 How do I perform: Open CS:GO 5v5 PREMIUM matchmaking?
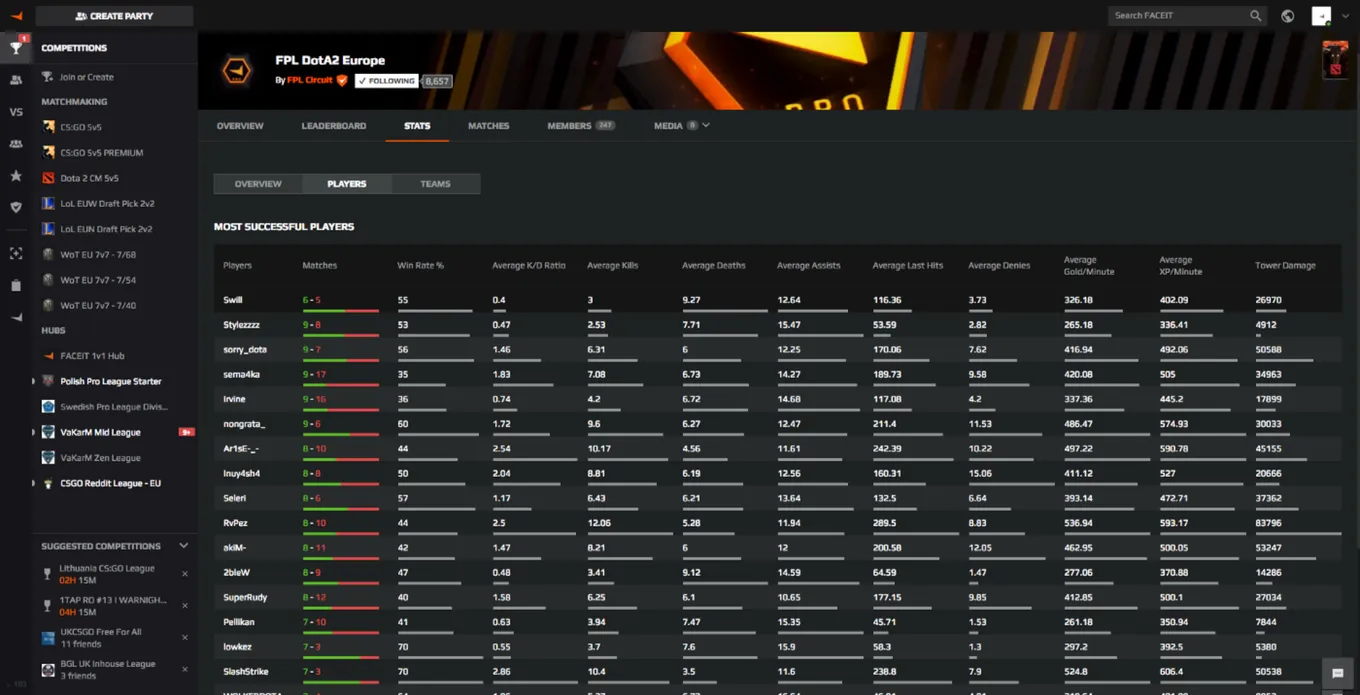pos(101,152)
